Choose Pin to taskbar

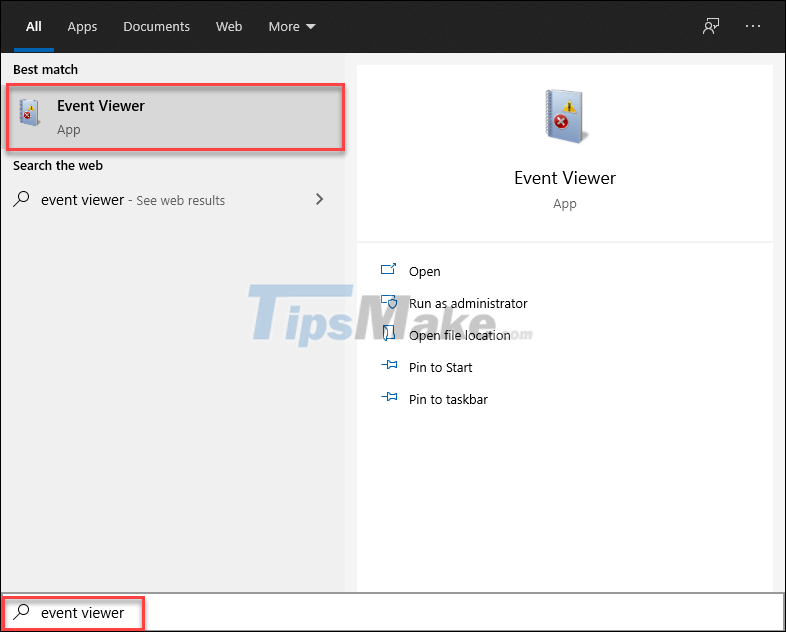tap(448, 399)
